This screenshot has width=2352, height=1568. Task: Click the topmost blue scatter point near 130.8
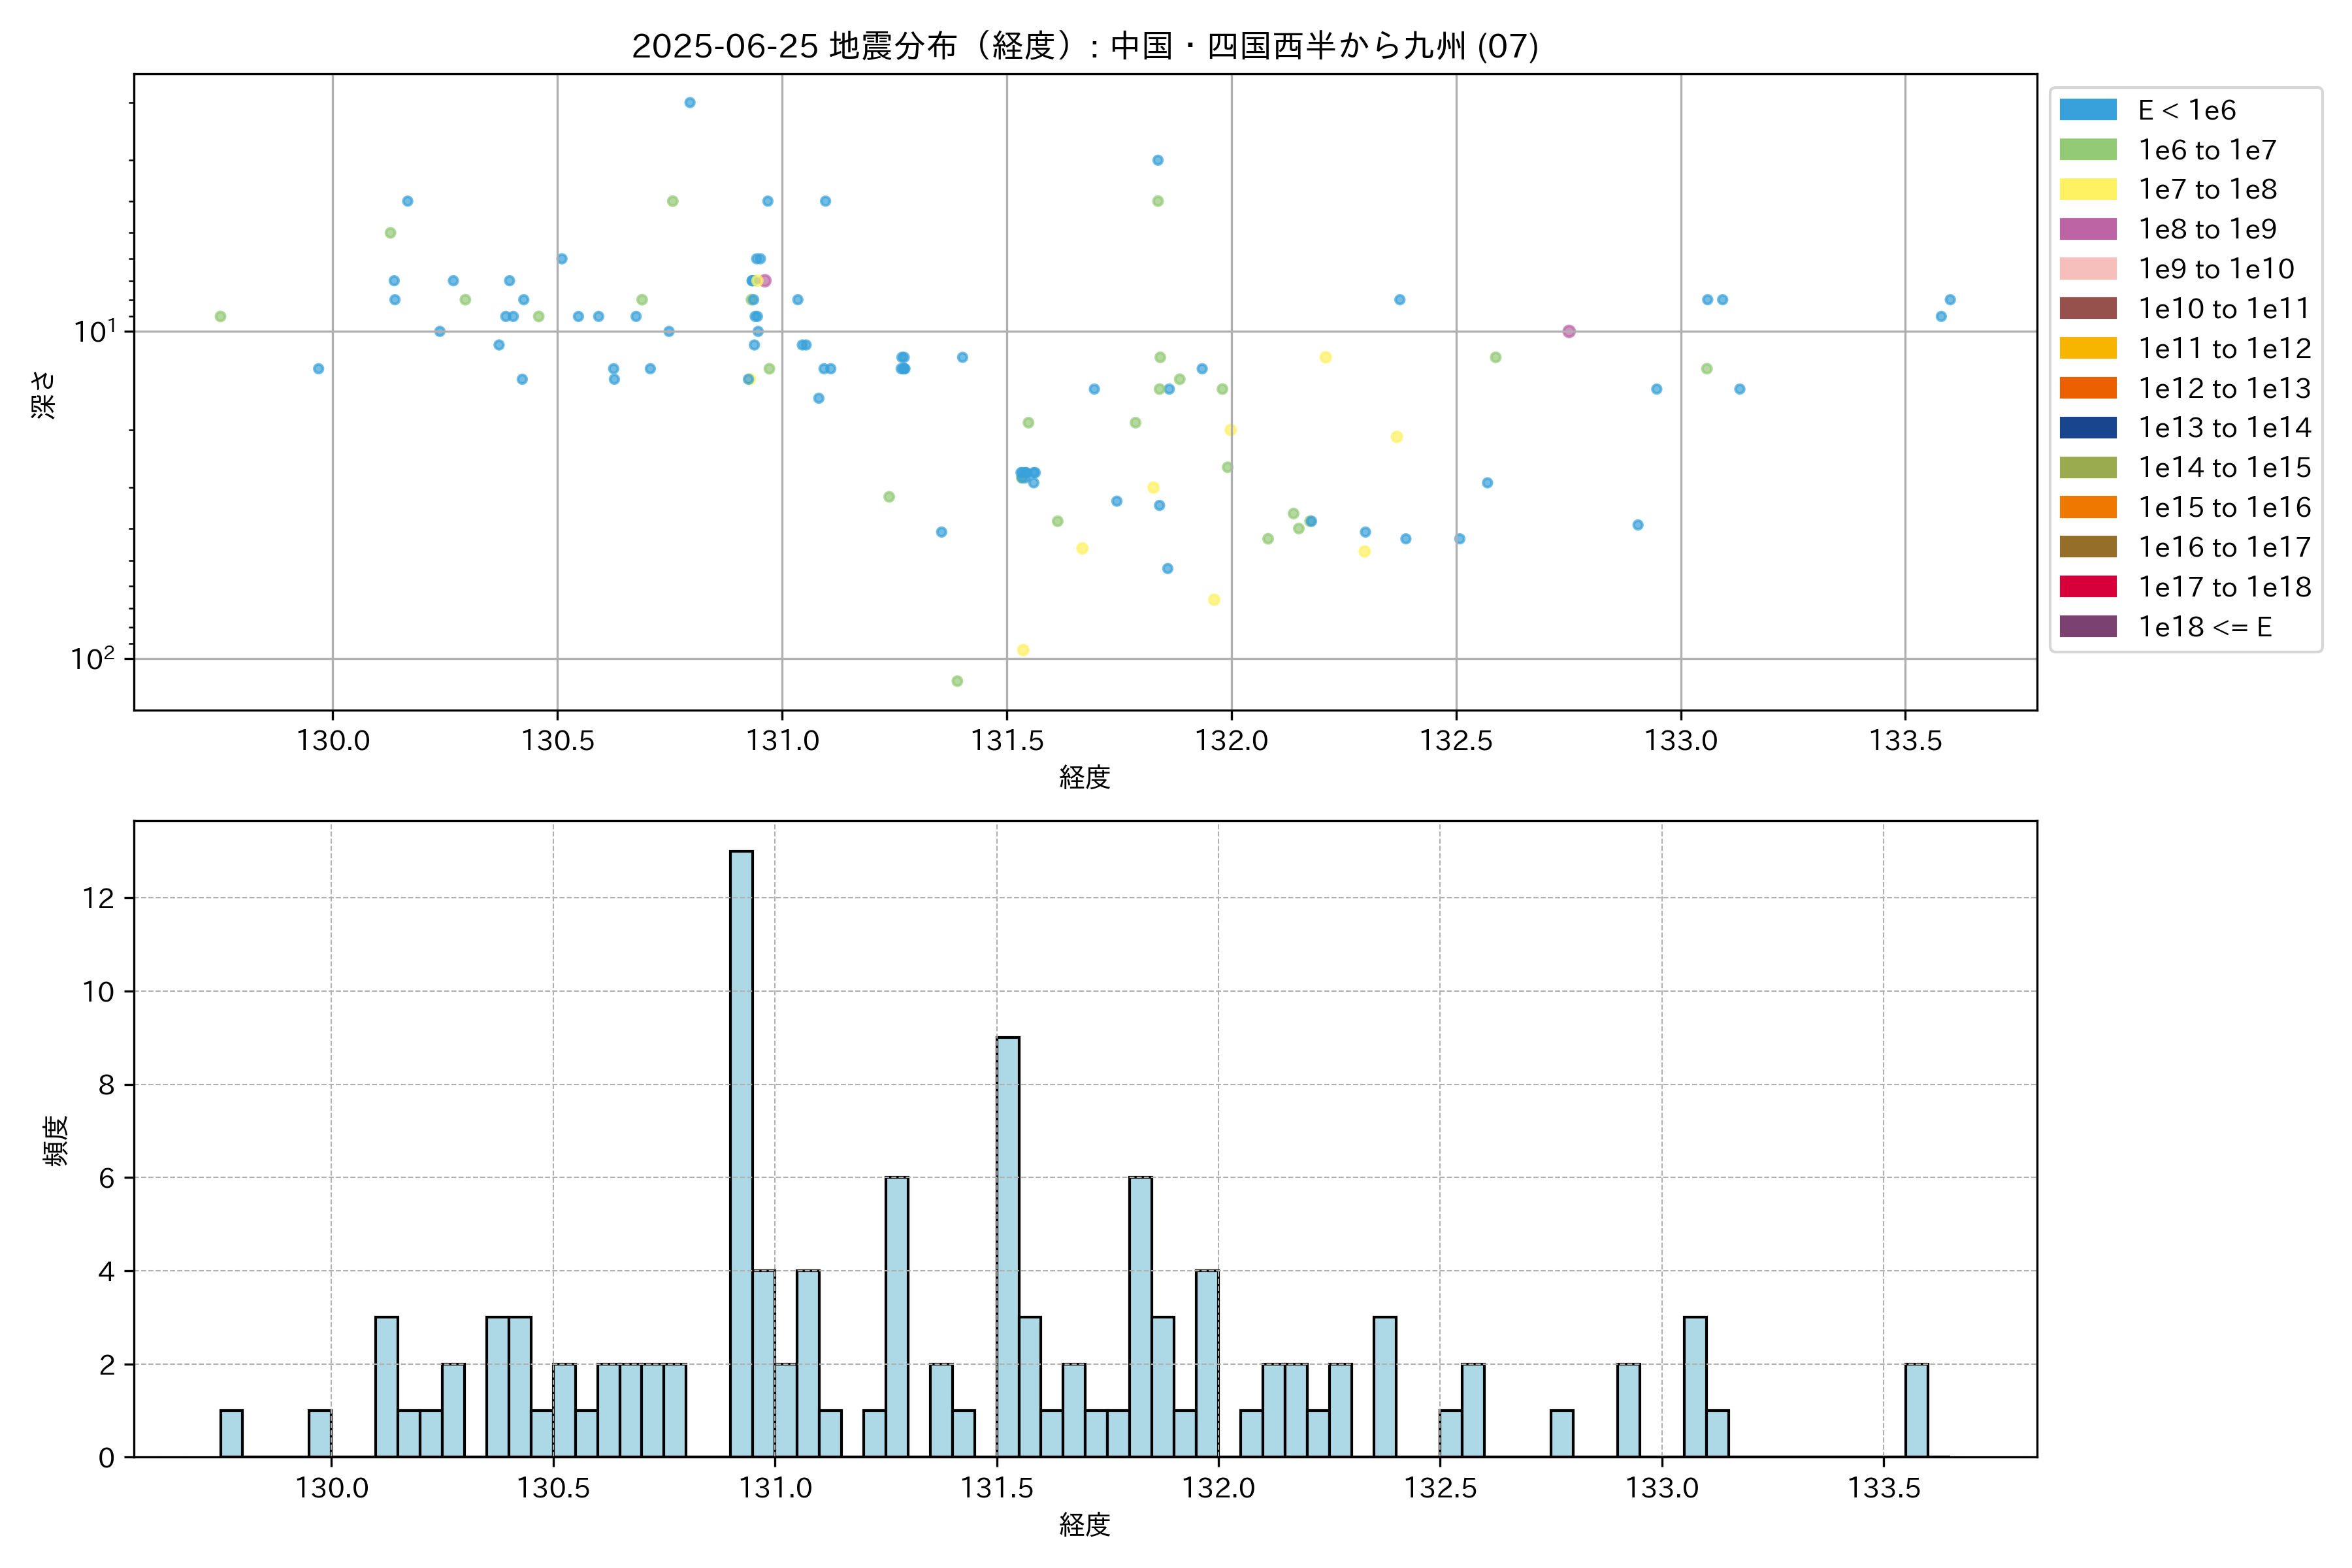point(690,103)
